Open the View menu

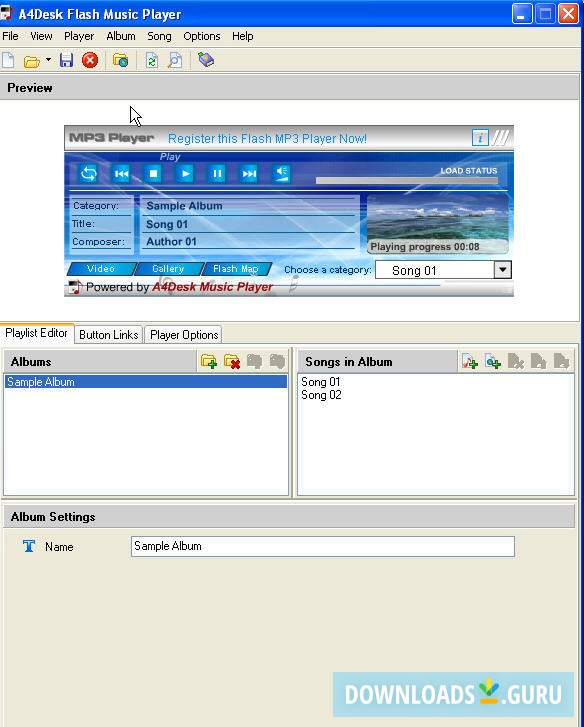tap(41, 36)
